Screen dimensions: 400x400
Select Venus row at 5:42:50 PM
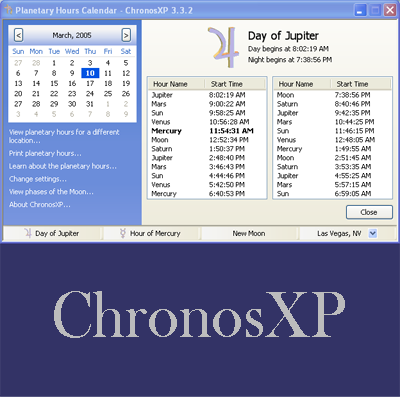coord(207,185)
